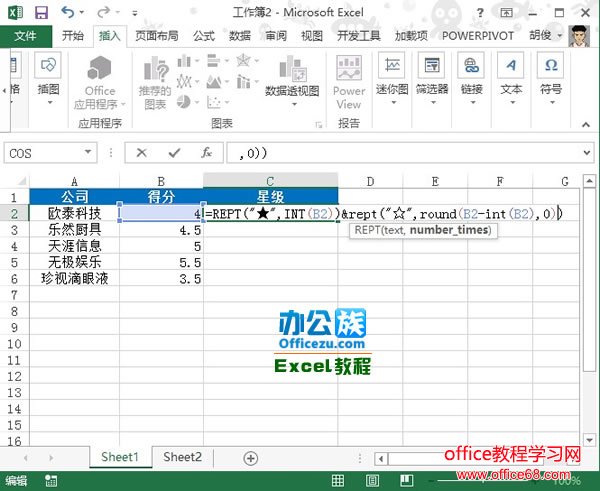Click the fx Insert Function button
600x491 pixels.
point(206,153)
